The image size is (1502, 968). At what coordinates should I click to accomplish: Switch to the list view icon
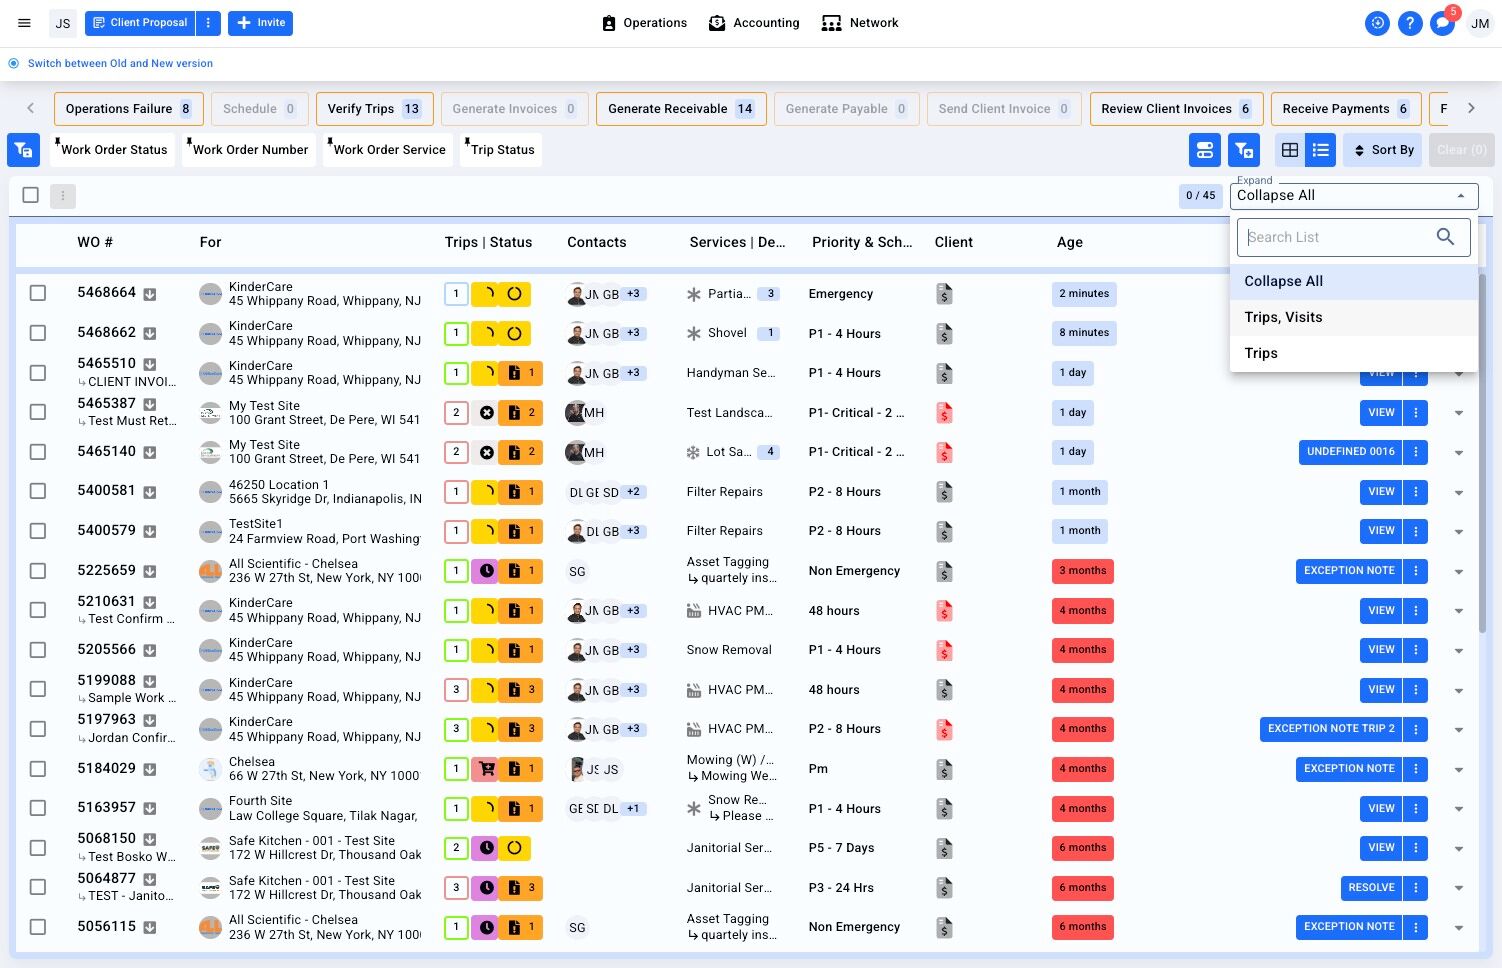tap(1321, 150)
